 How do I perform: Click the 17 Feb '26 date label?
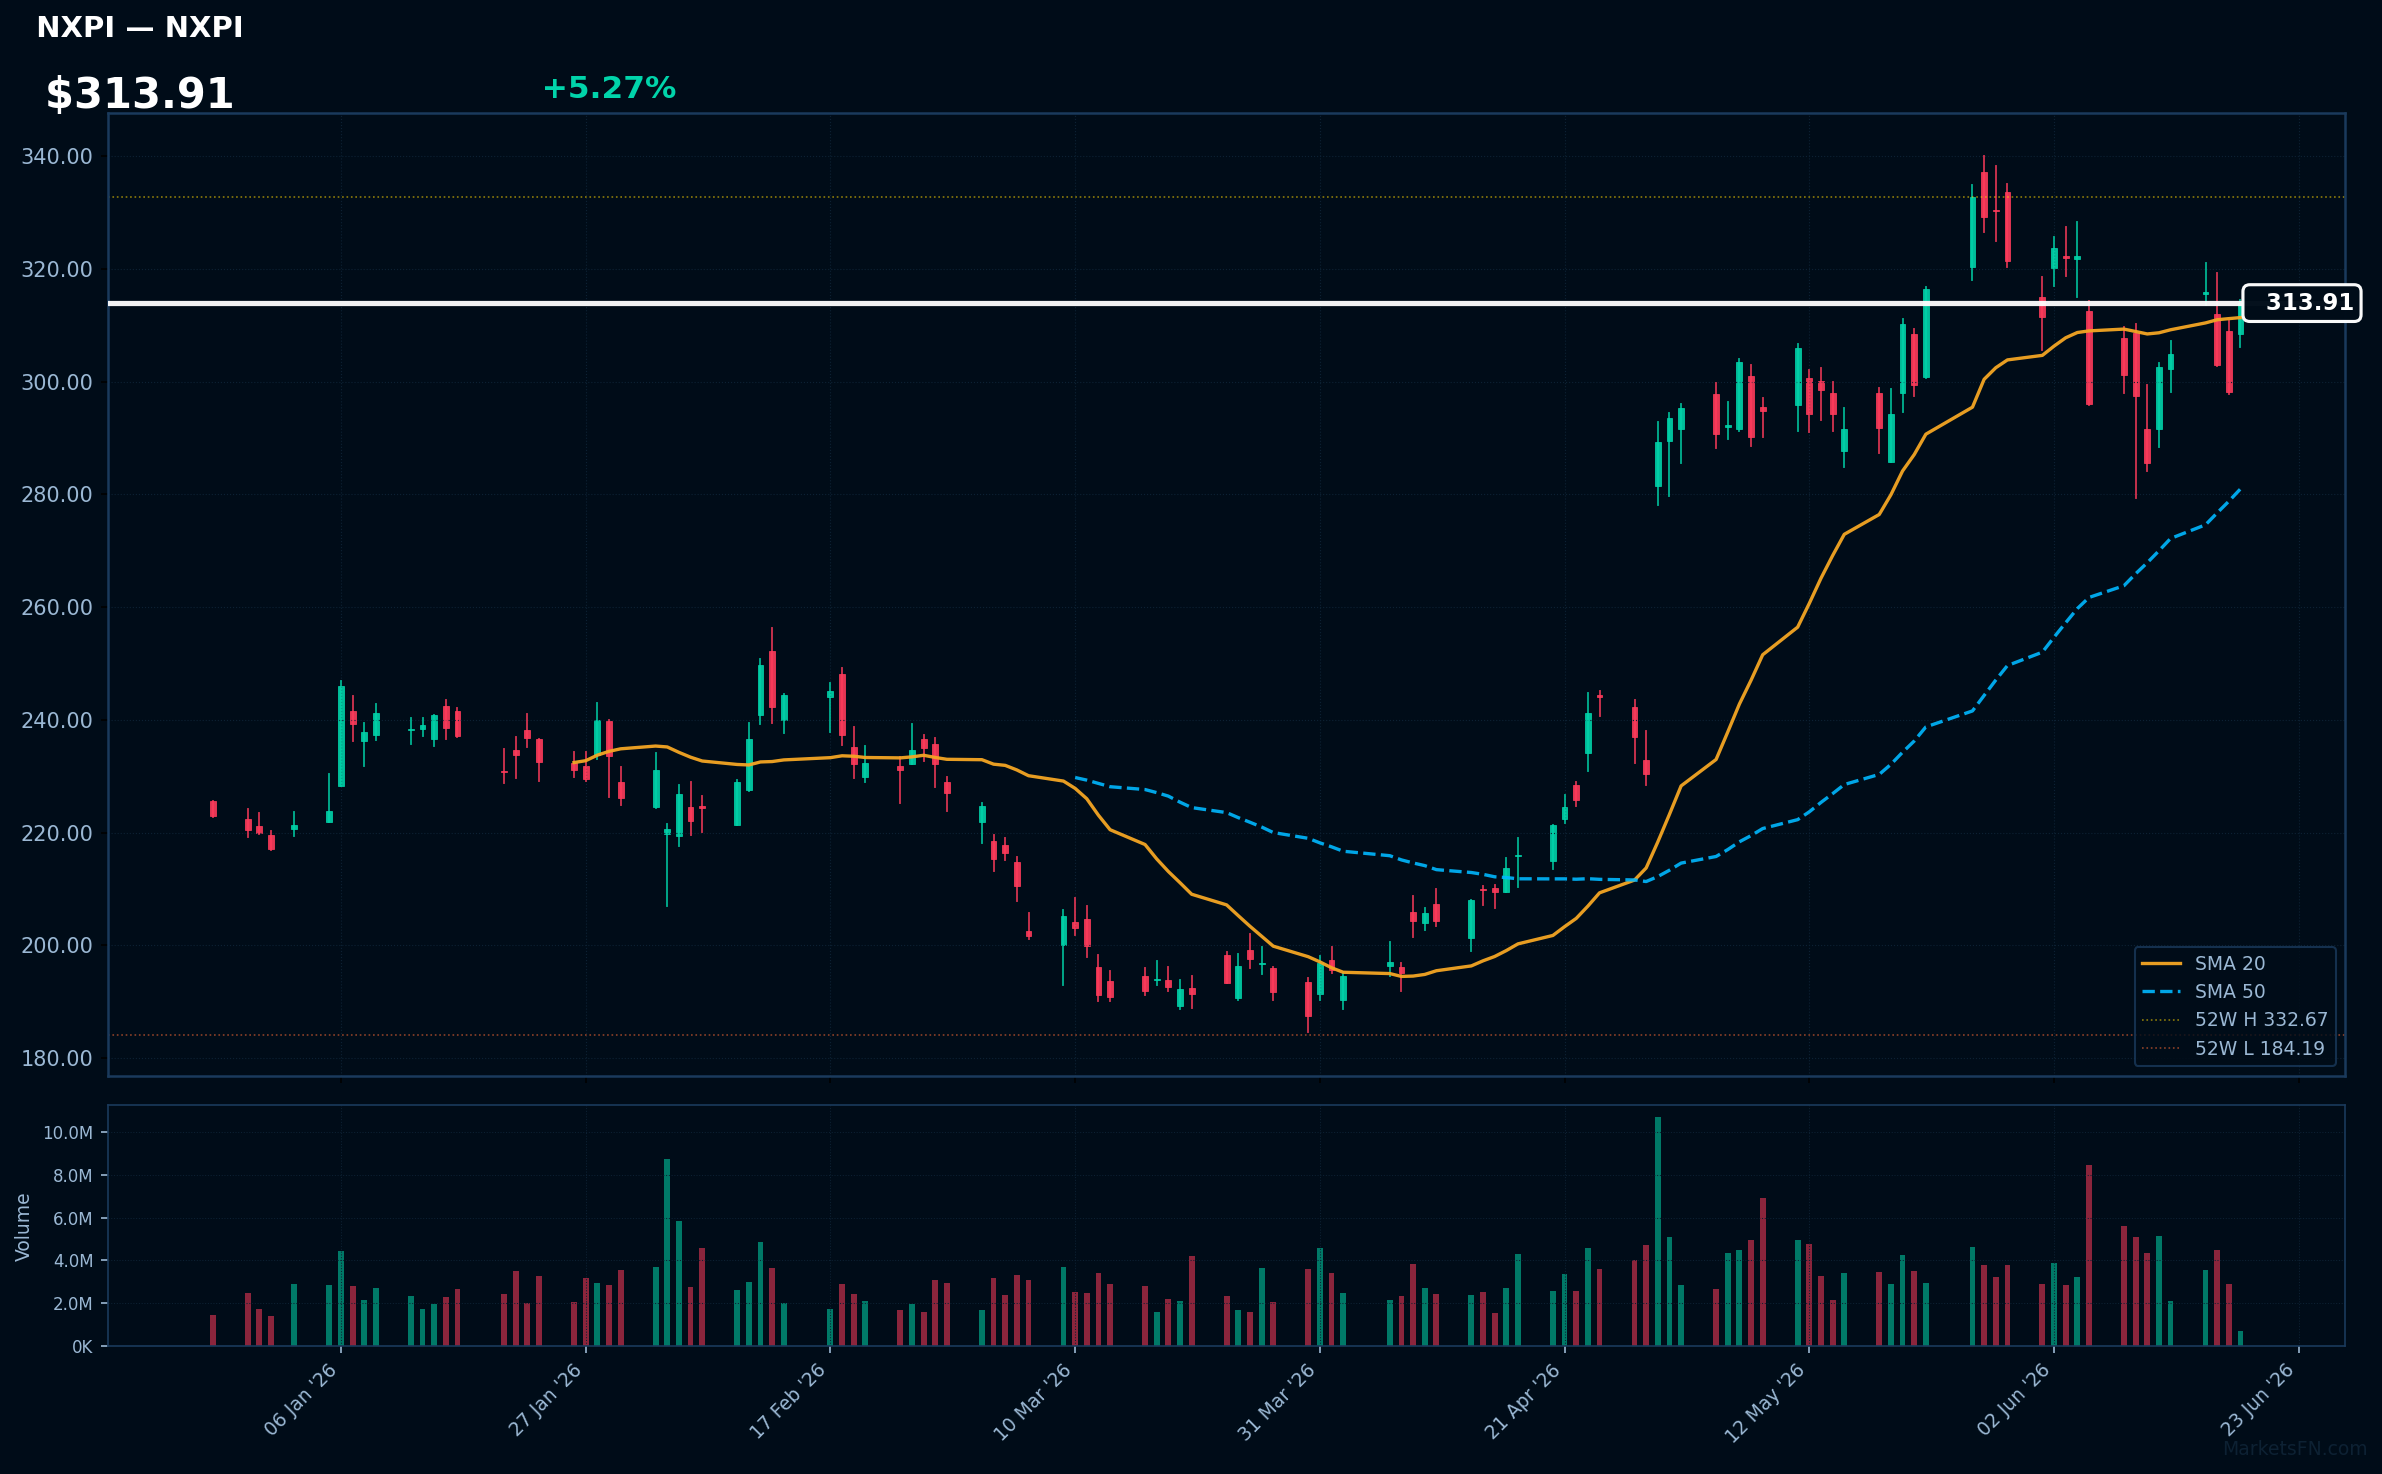(x=788, y=1400)
